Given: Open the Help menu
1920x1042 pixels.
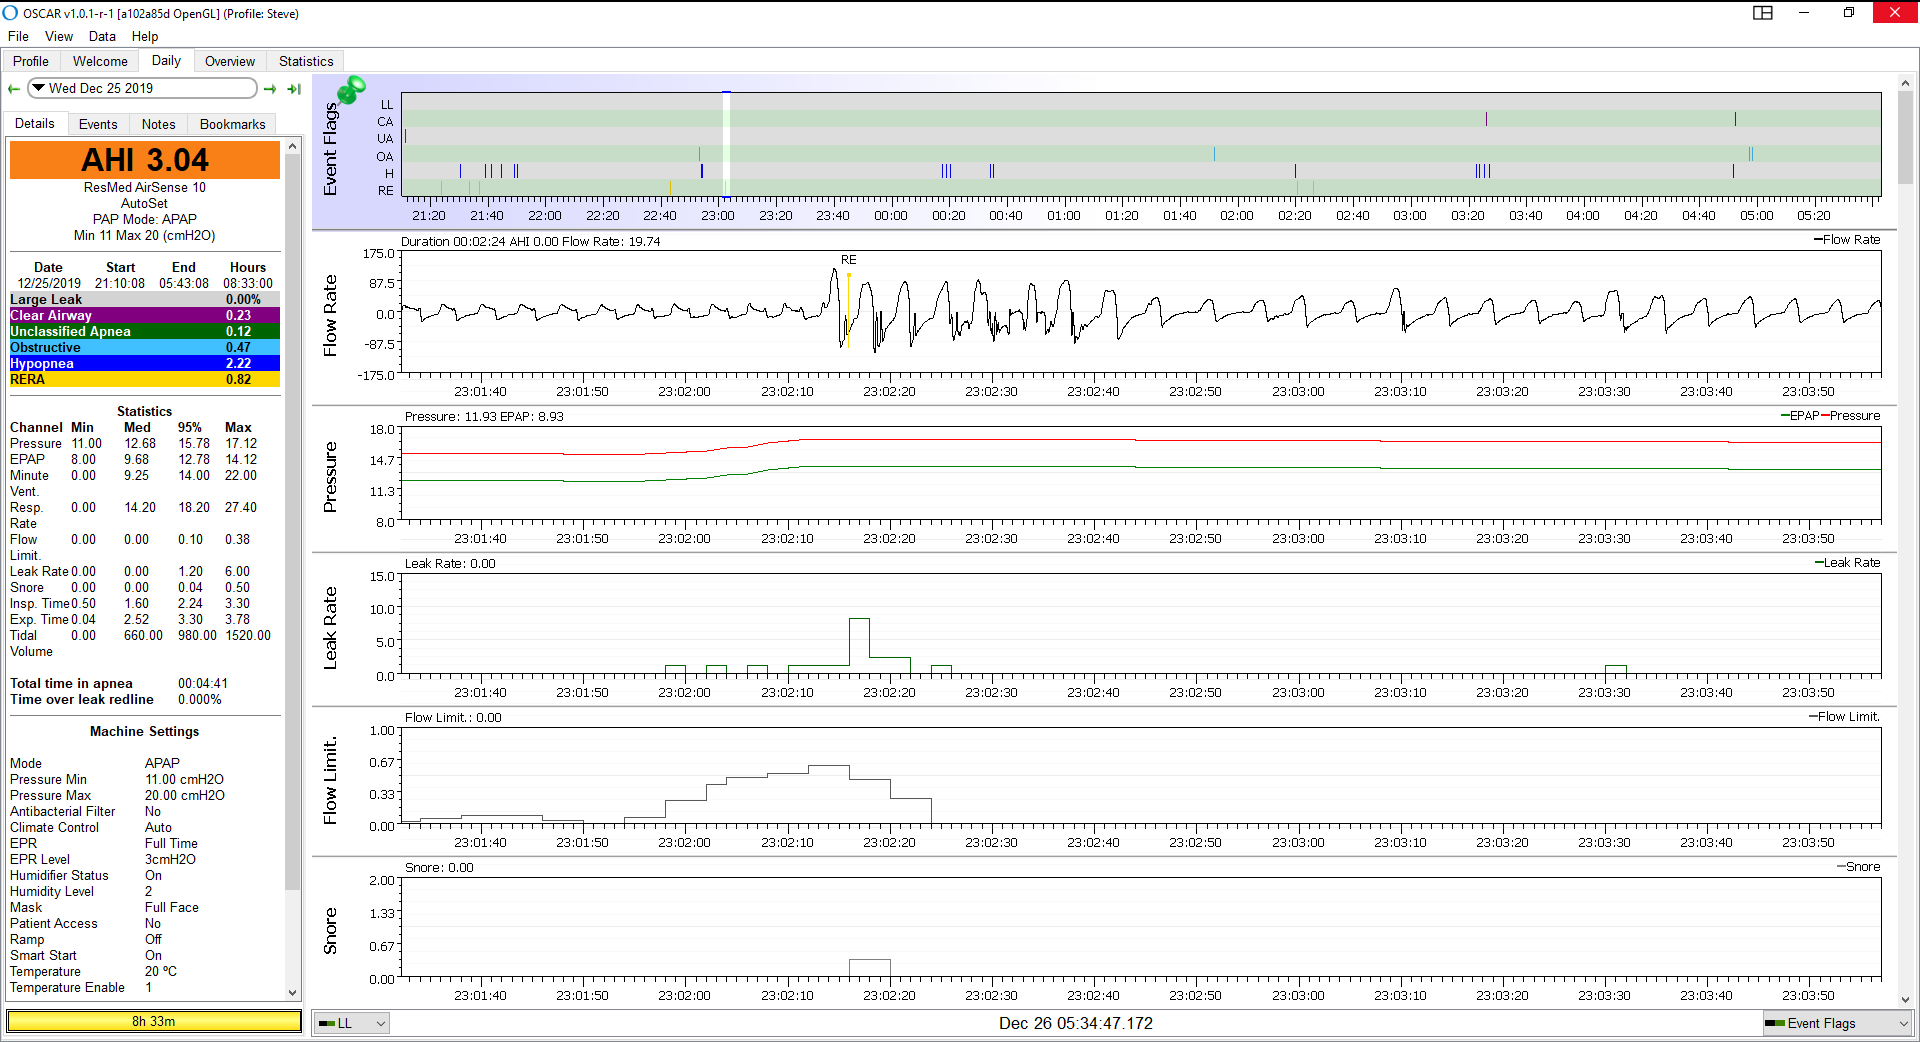Looking at the screenshot, I should click(x=145, y=36).
